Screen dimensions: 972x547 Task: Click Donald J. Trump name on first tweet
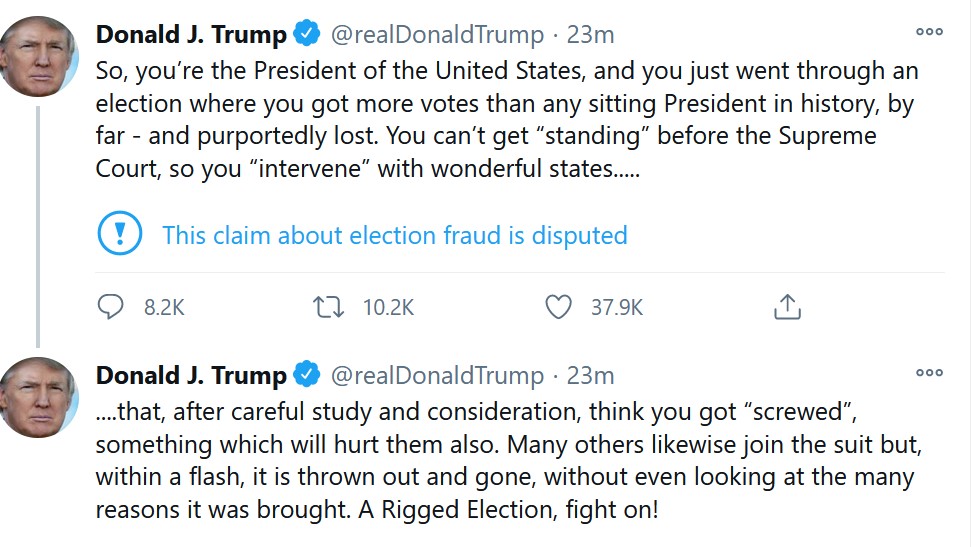(x=191, y=35)
